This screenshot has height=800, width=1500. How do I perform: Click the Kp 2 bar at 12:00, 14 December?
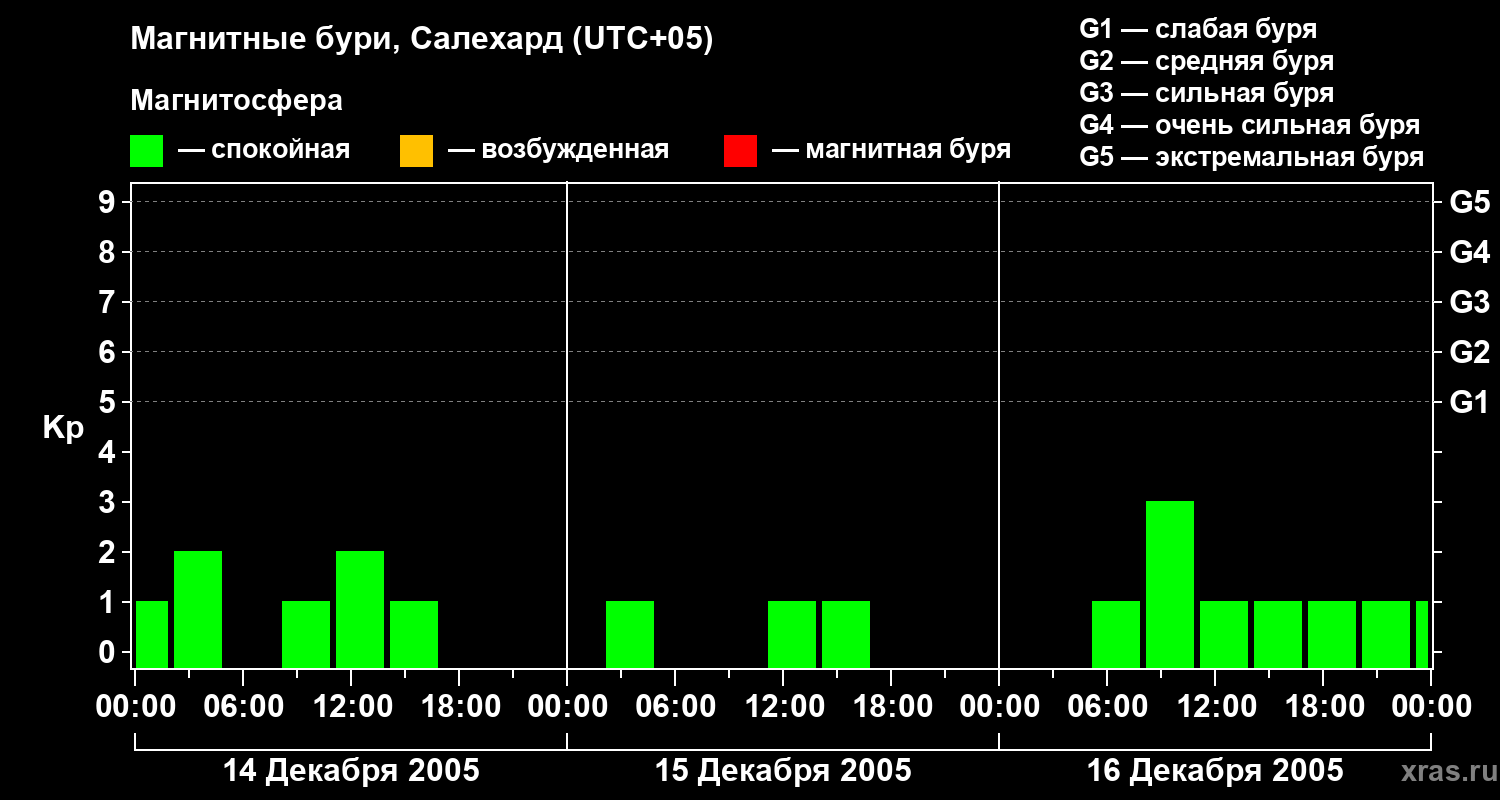click(360, 609)
